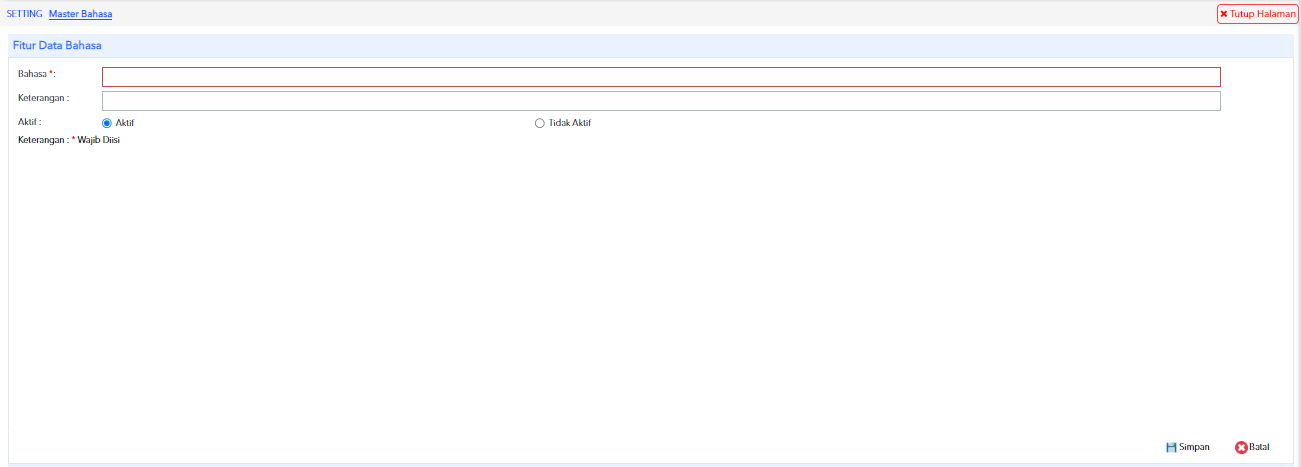
Task: Click the 'Bahasa *:' field label
Action: 37,74
